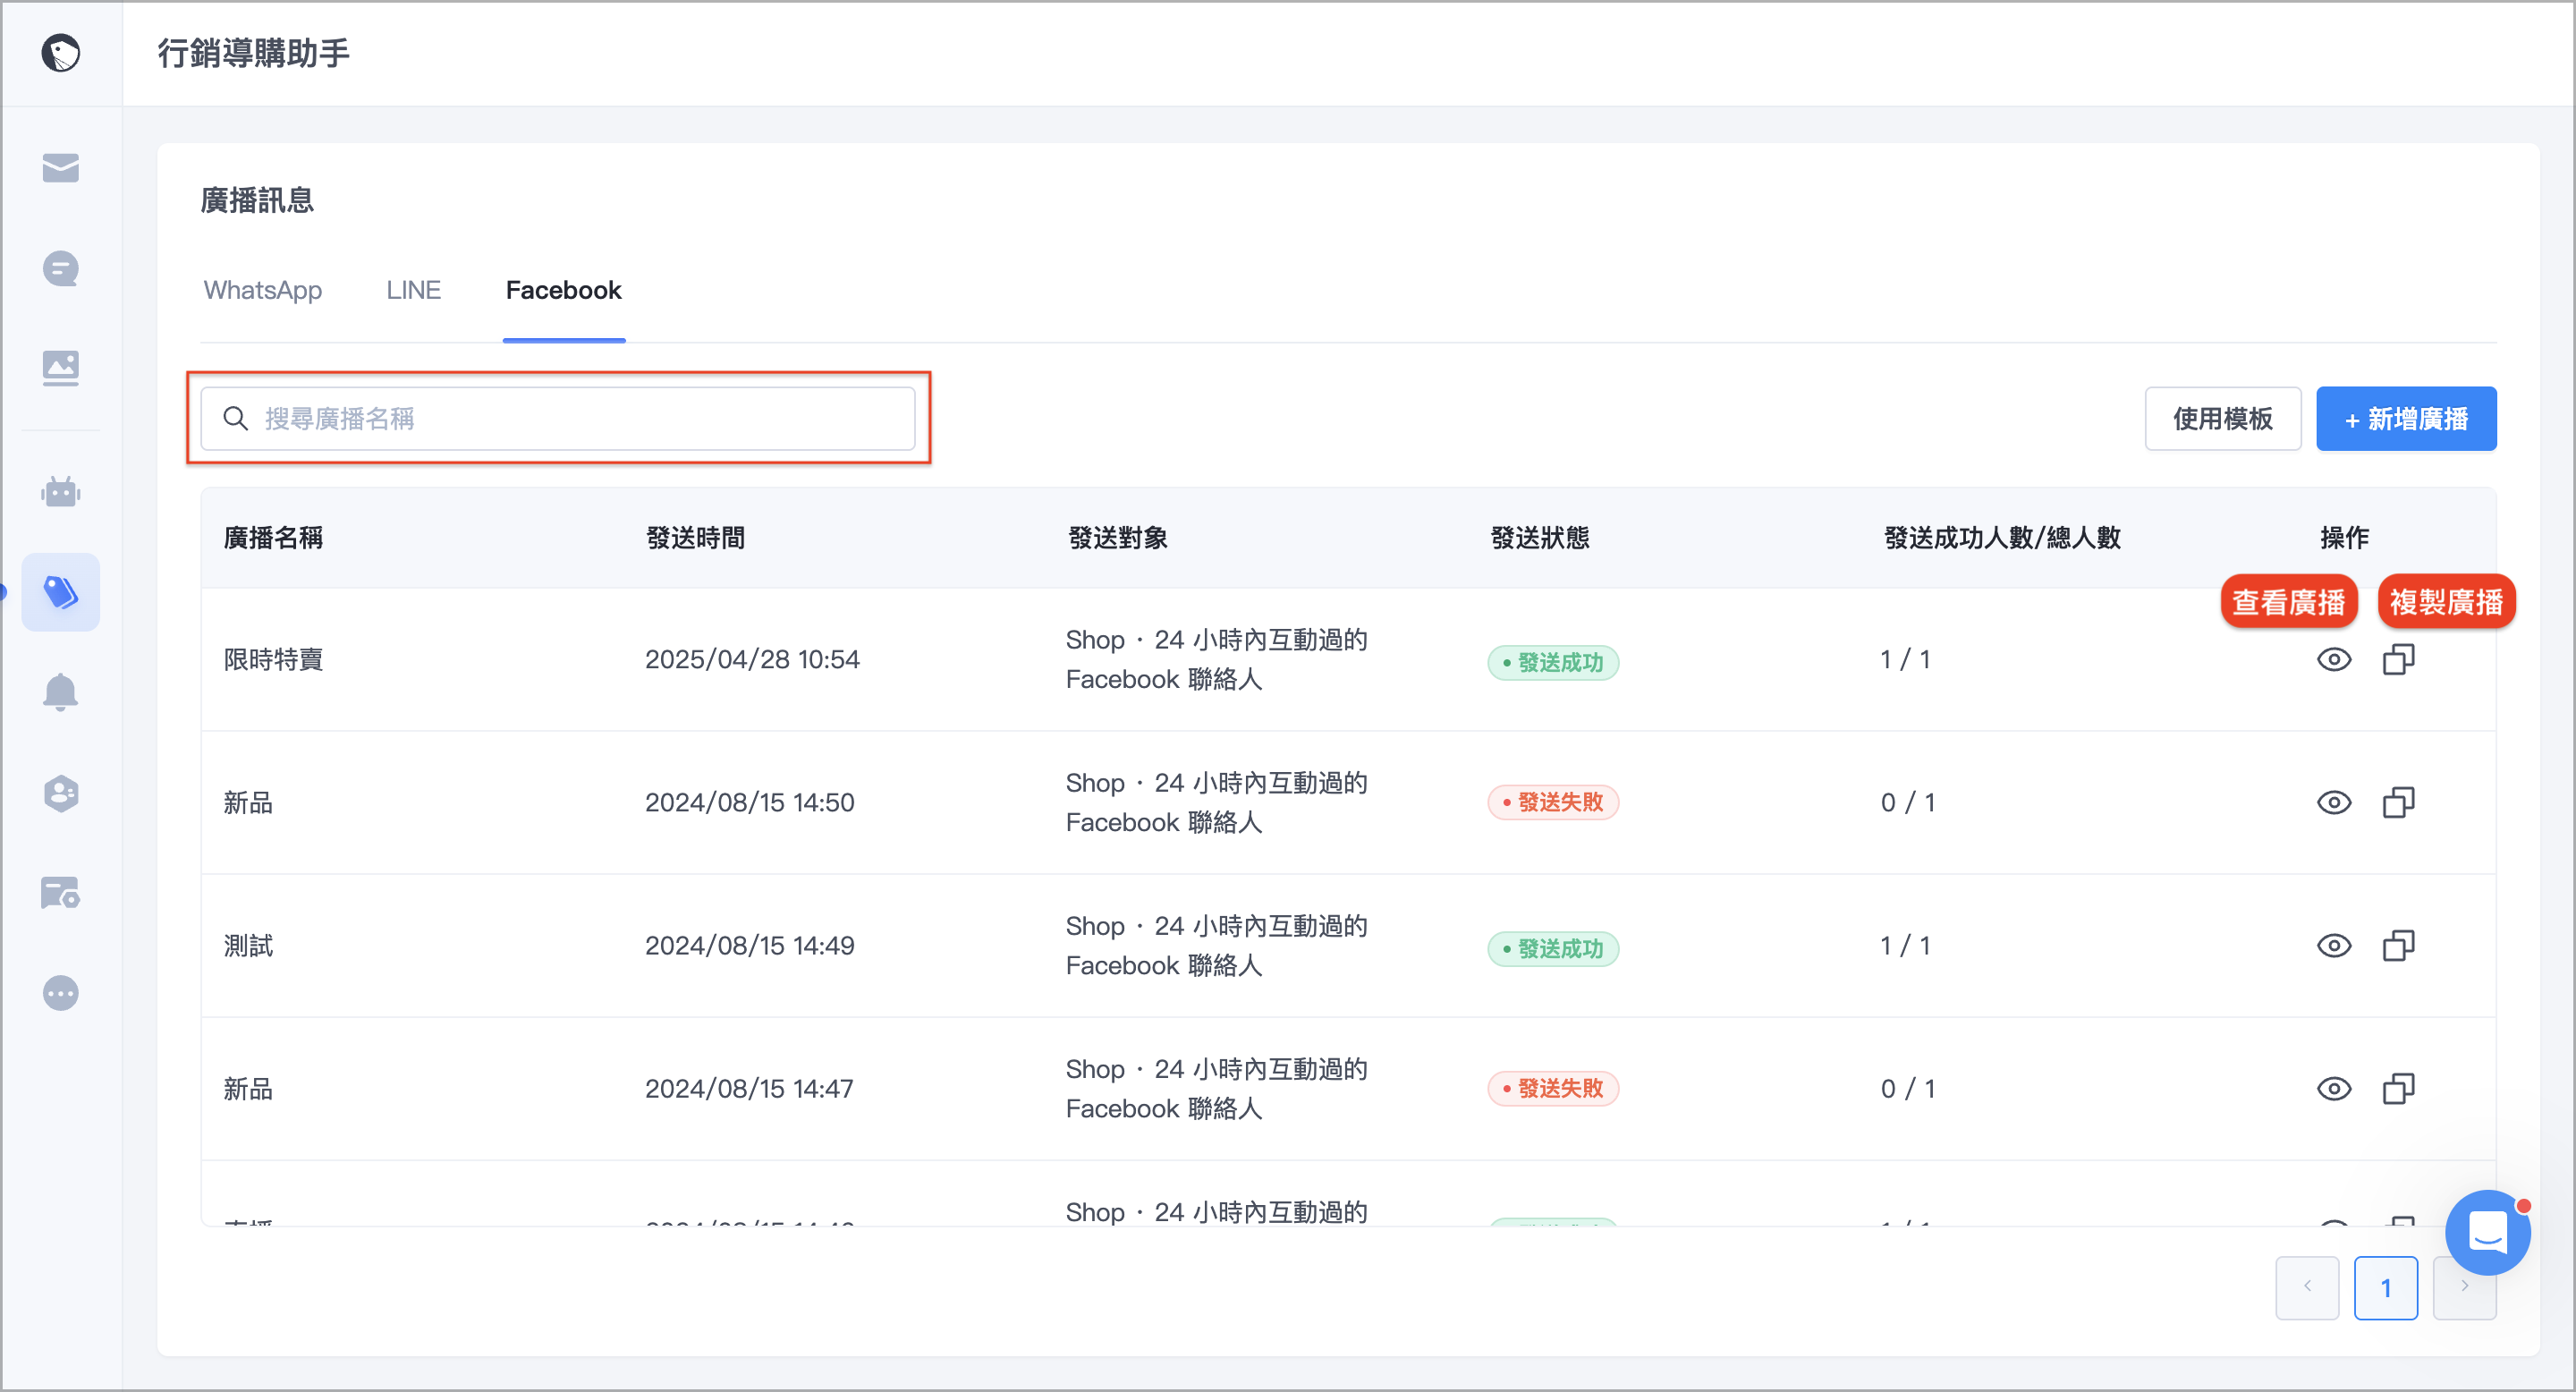The height and width of the screenshot is (1392, 2576).
Task: Click the 新品 name in the 14:47 row
Action: (248, 1089)
